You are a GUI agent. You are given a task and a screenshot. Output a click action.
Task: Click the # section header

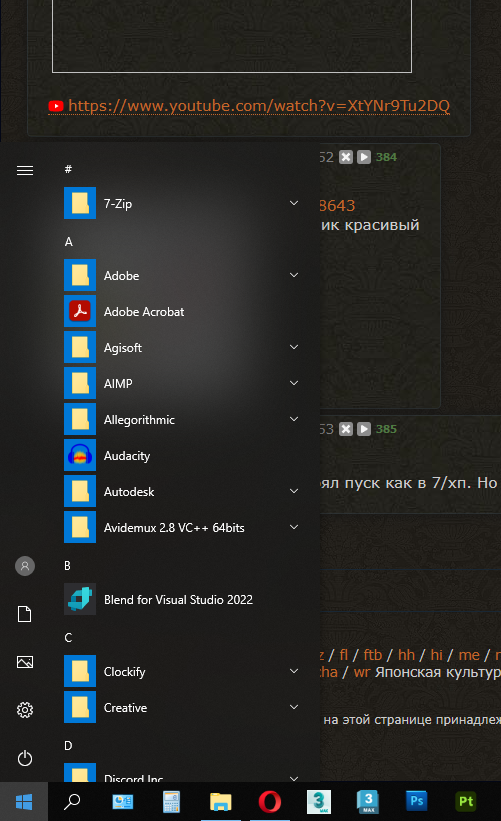pos(68,169)
